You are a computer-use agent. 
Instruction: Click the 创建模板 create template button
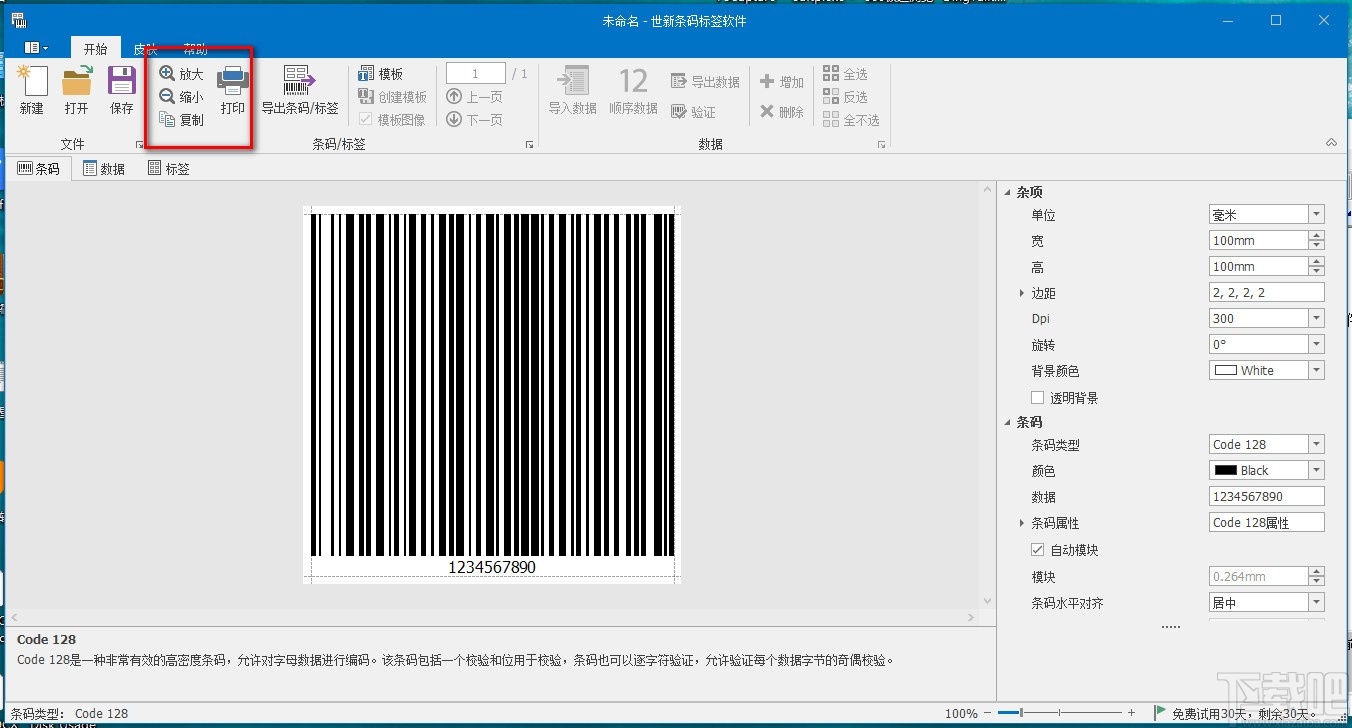(x=392, y=96)
